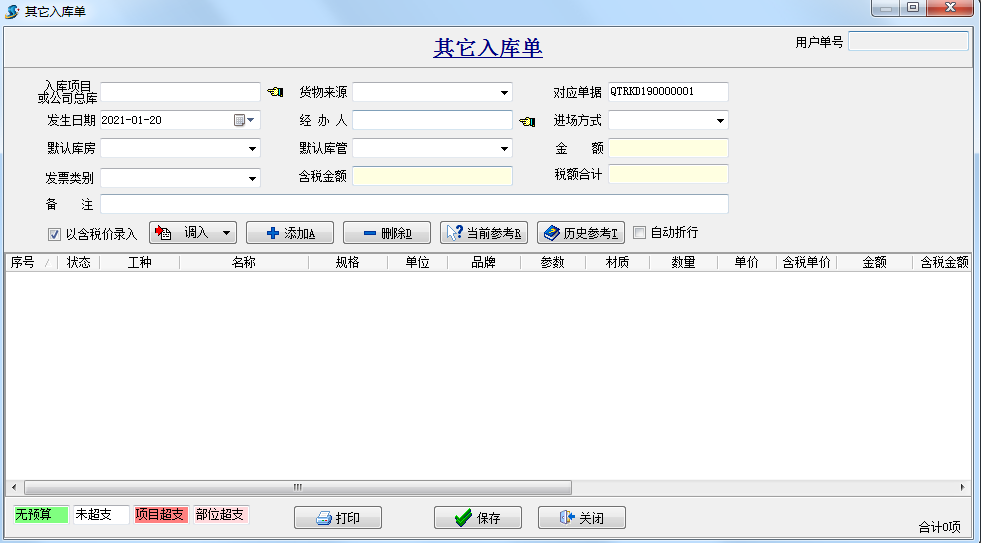The image size is (981, 543).
Task: Click the 单价 column header
Action: [746, 263]
